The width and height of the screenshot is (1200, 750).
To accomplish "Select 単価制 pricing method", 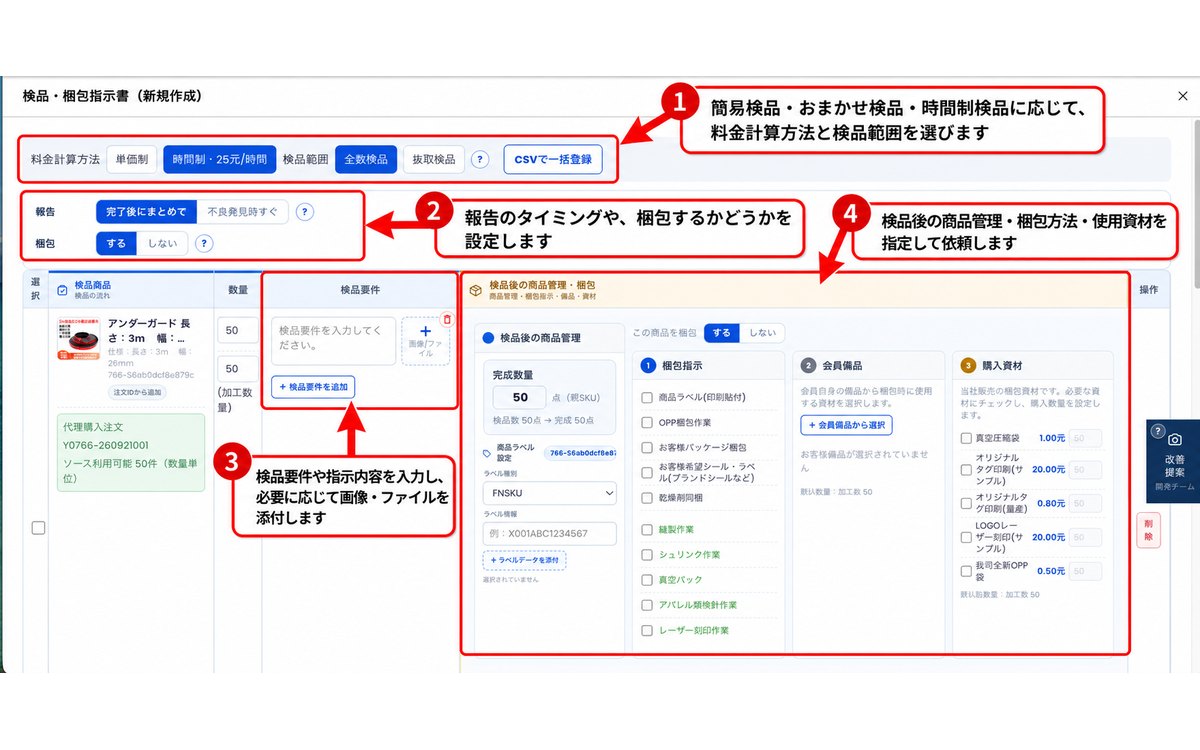I will click(132, 159).
